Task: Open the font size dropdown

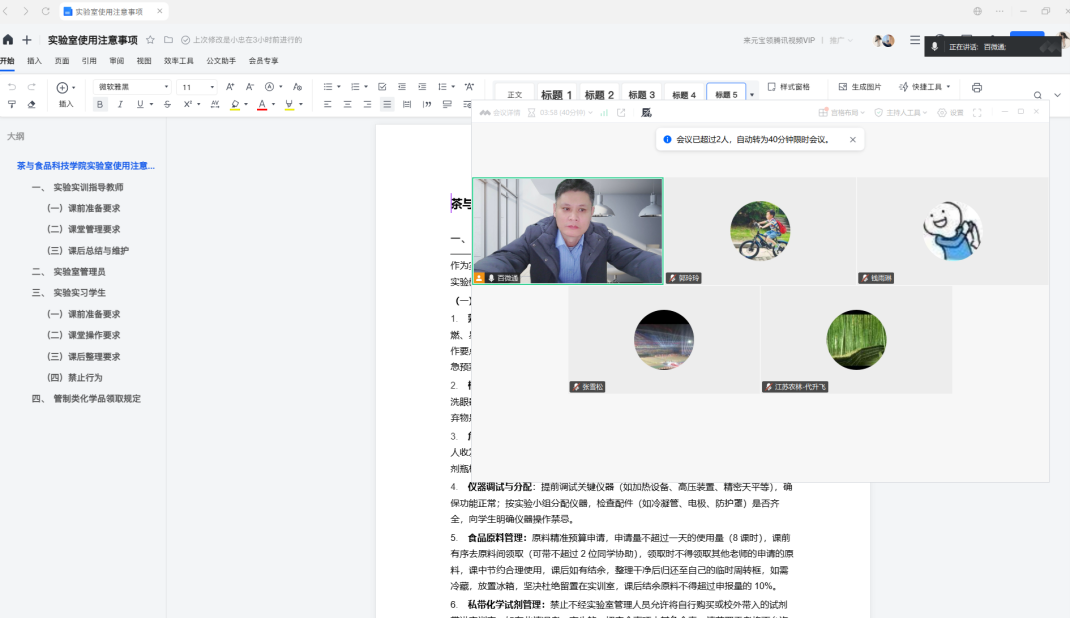Action: coord(198,87)
